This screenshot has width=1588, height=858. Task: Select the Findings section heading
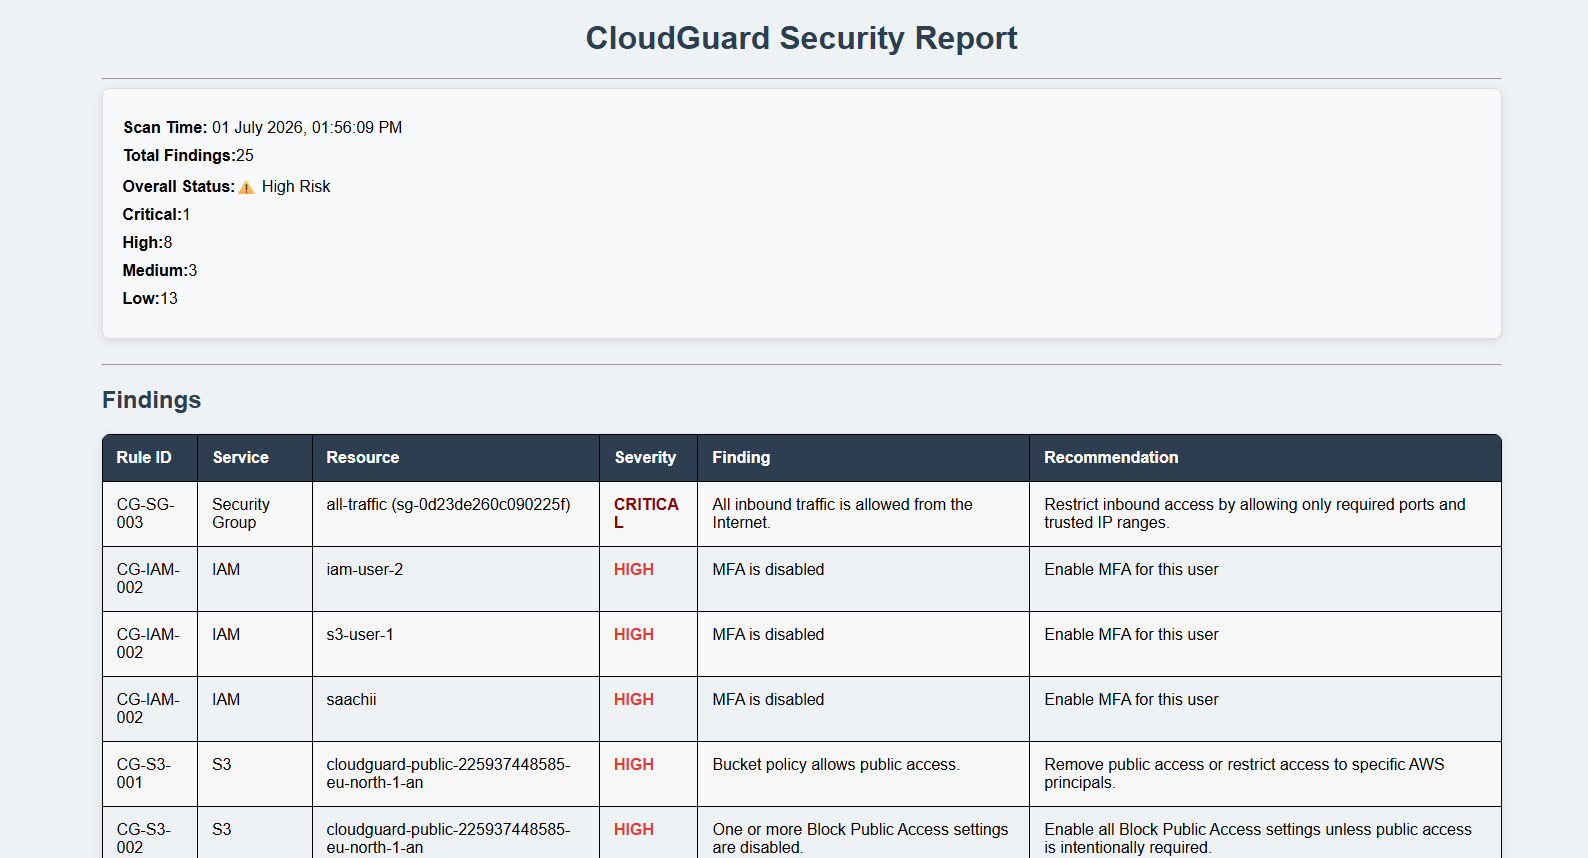(x=152, y=400)
